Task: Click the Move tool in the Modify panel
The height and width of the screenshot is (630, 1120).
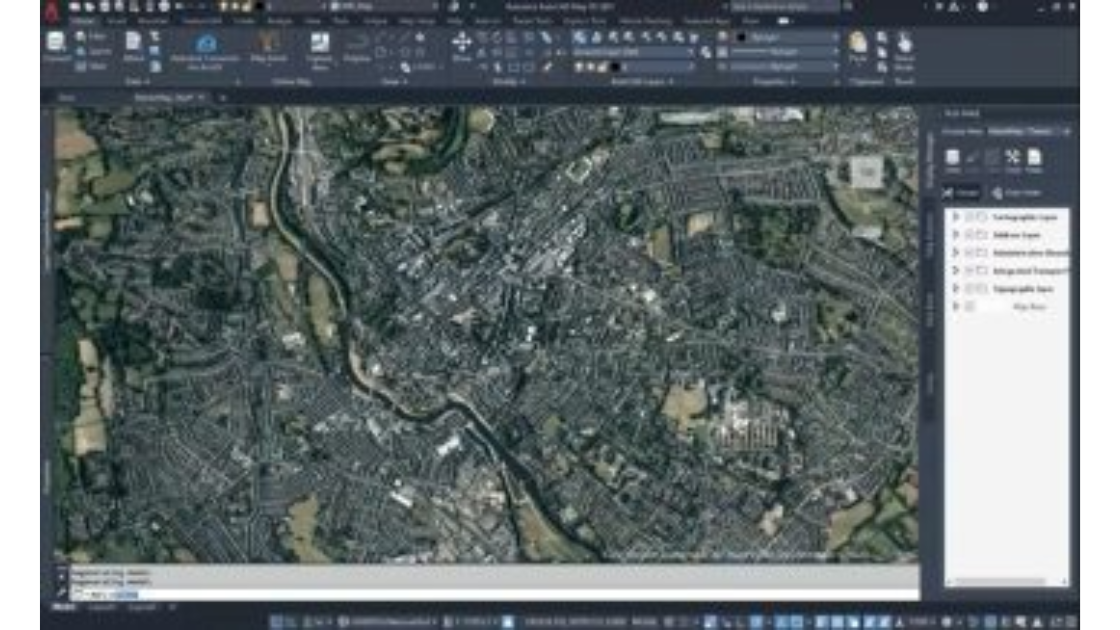Action: (463, 40)
